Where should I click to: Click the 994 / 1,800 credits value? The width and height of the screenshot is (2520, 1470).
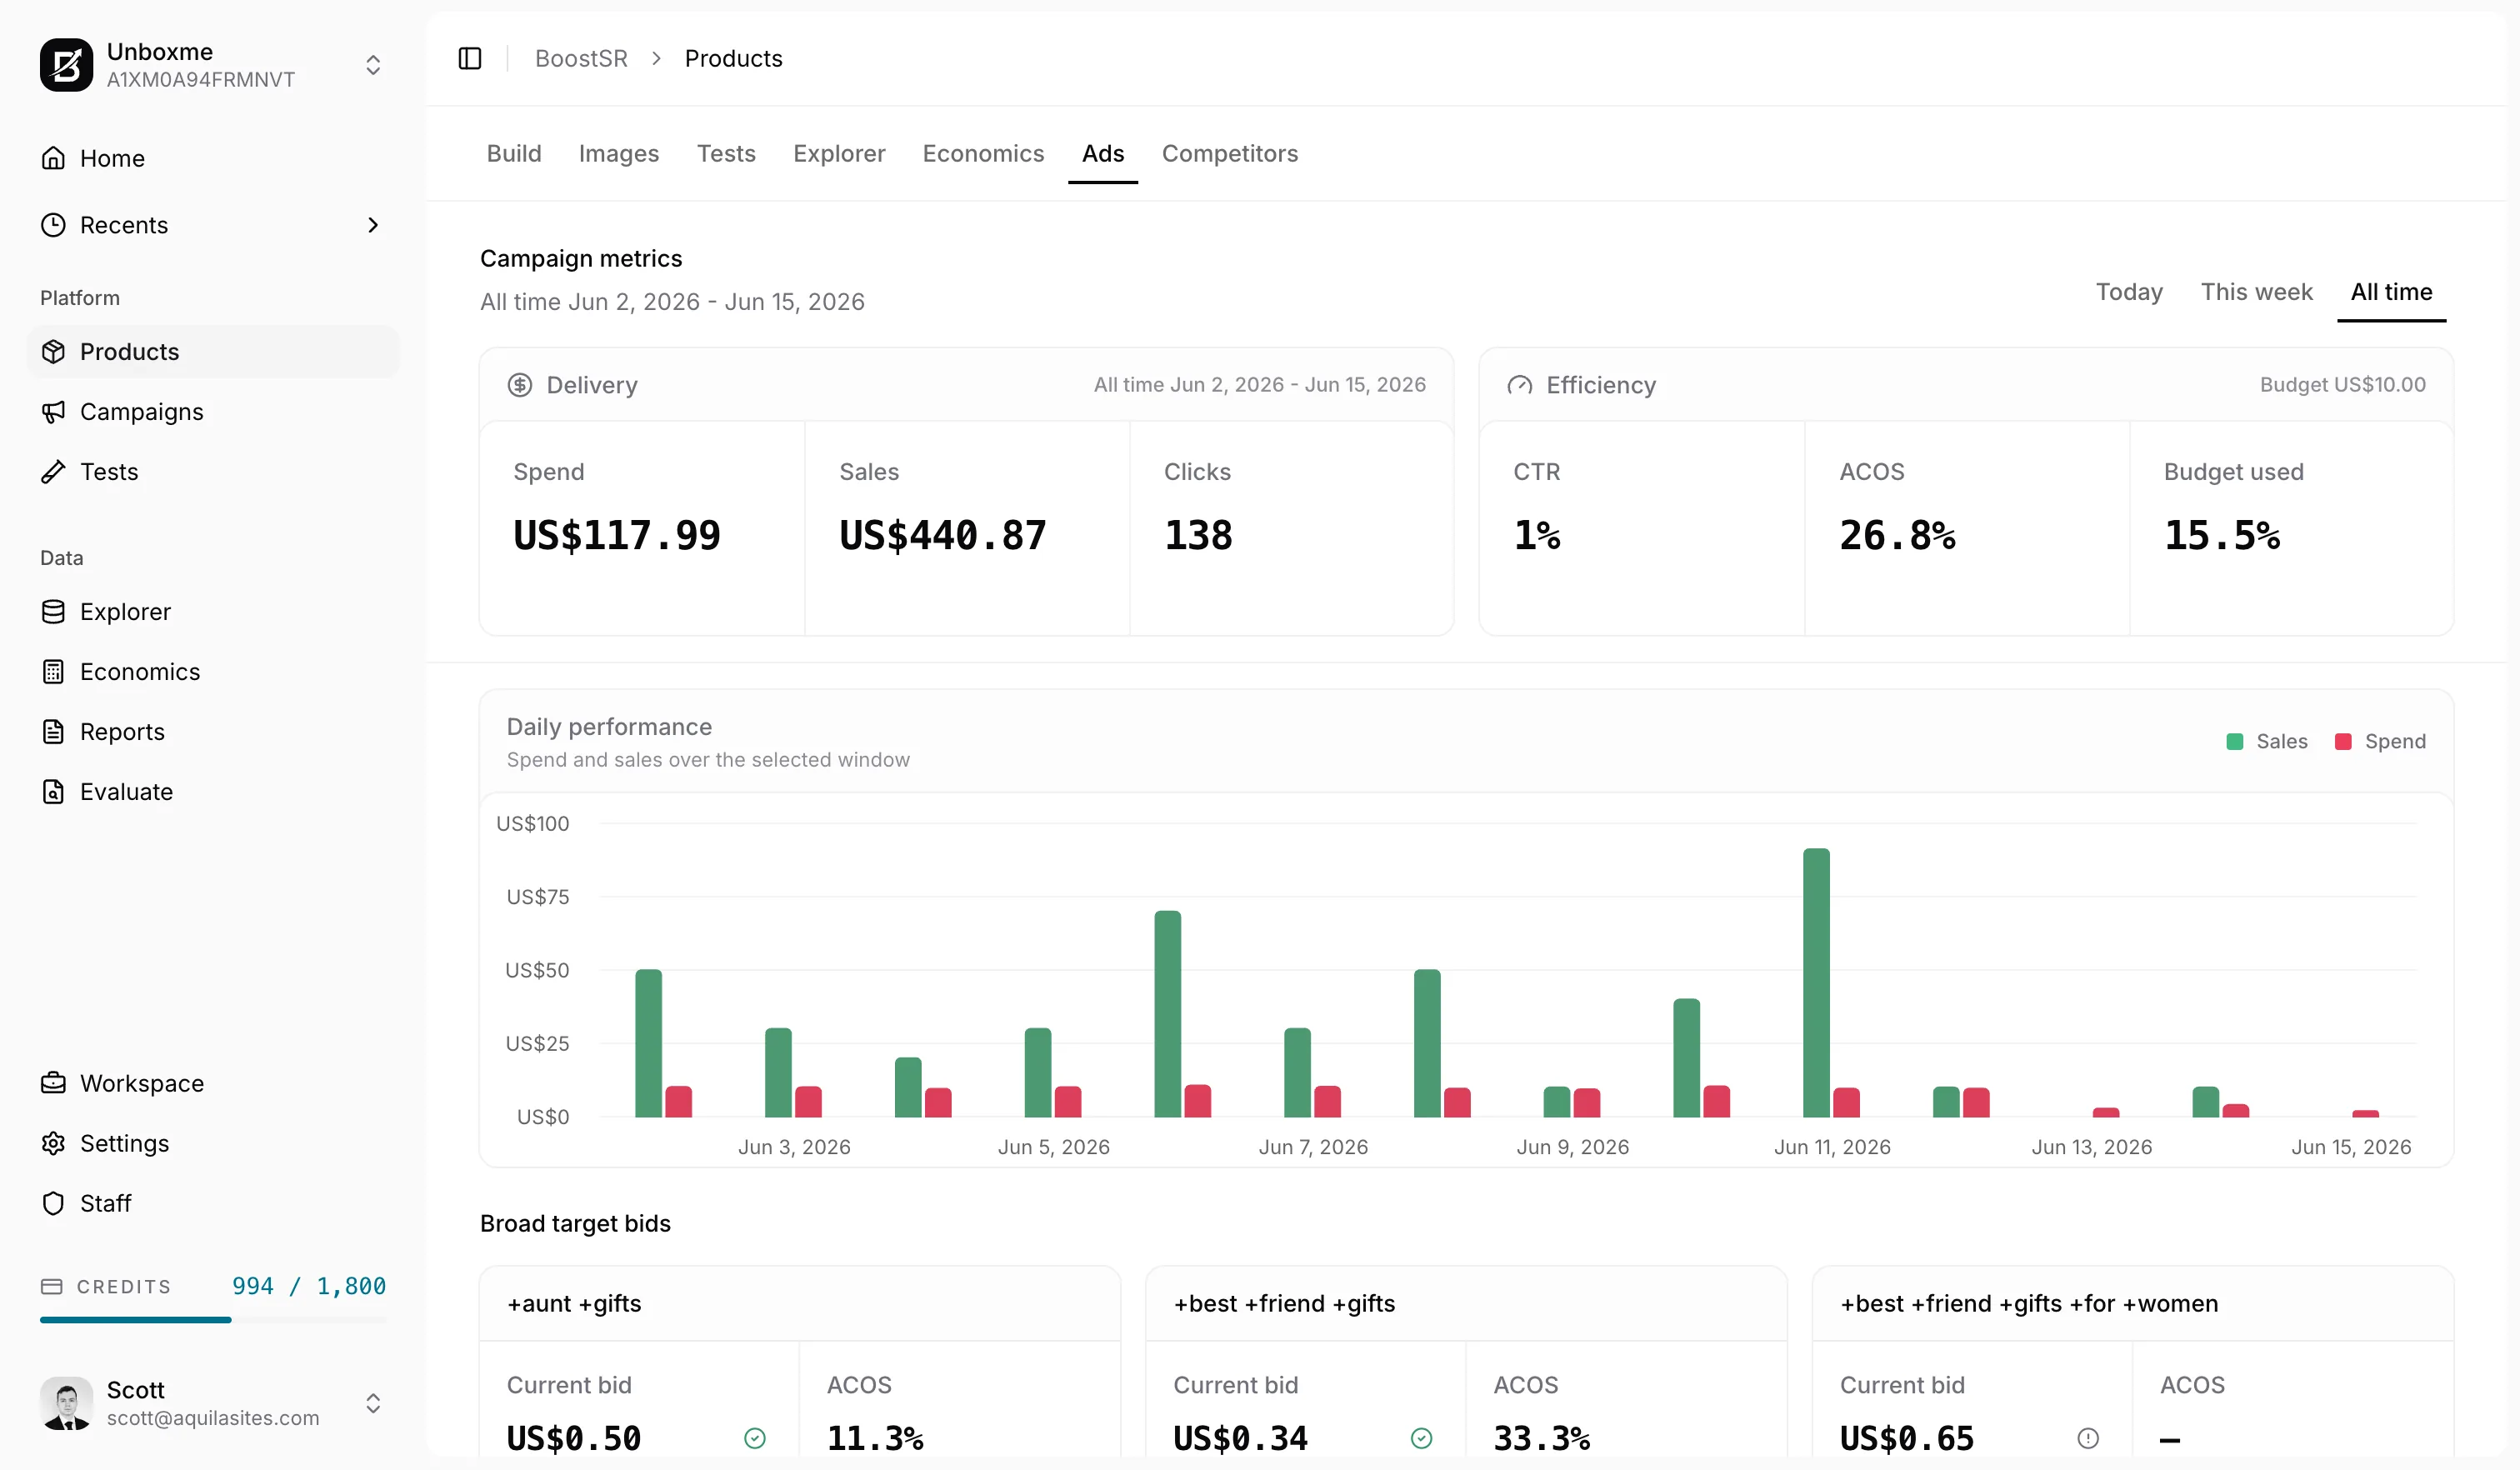[x=309, y=1286]
